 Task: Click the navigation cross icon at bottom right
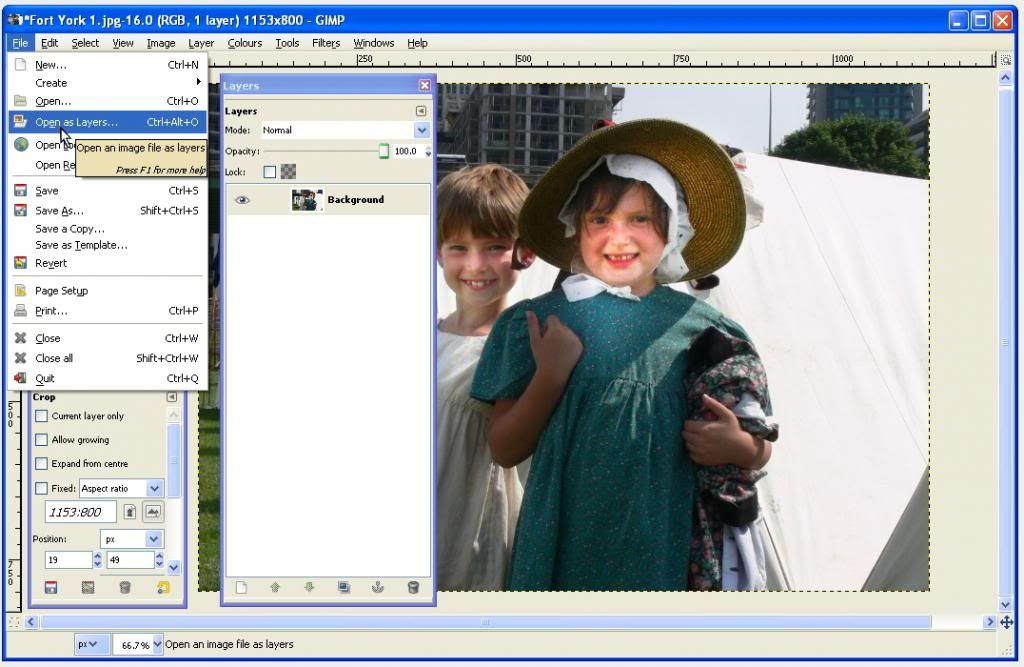click(1006, 622)
